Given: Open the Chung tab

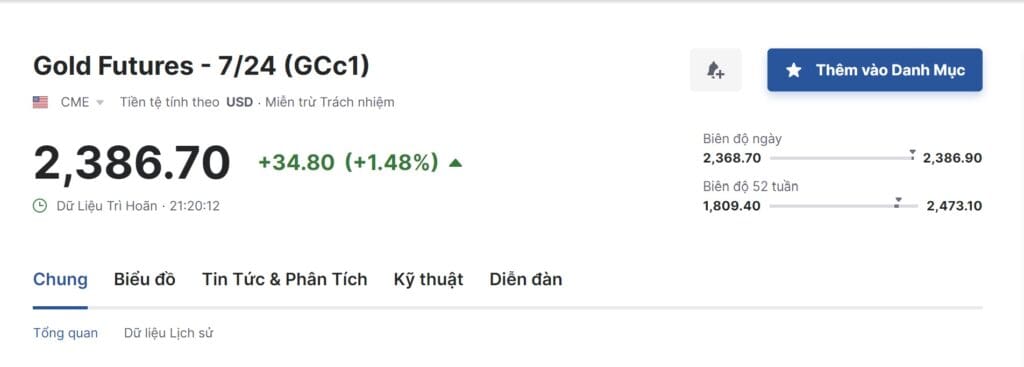Looking at the screenshot, I should point(60,279).
